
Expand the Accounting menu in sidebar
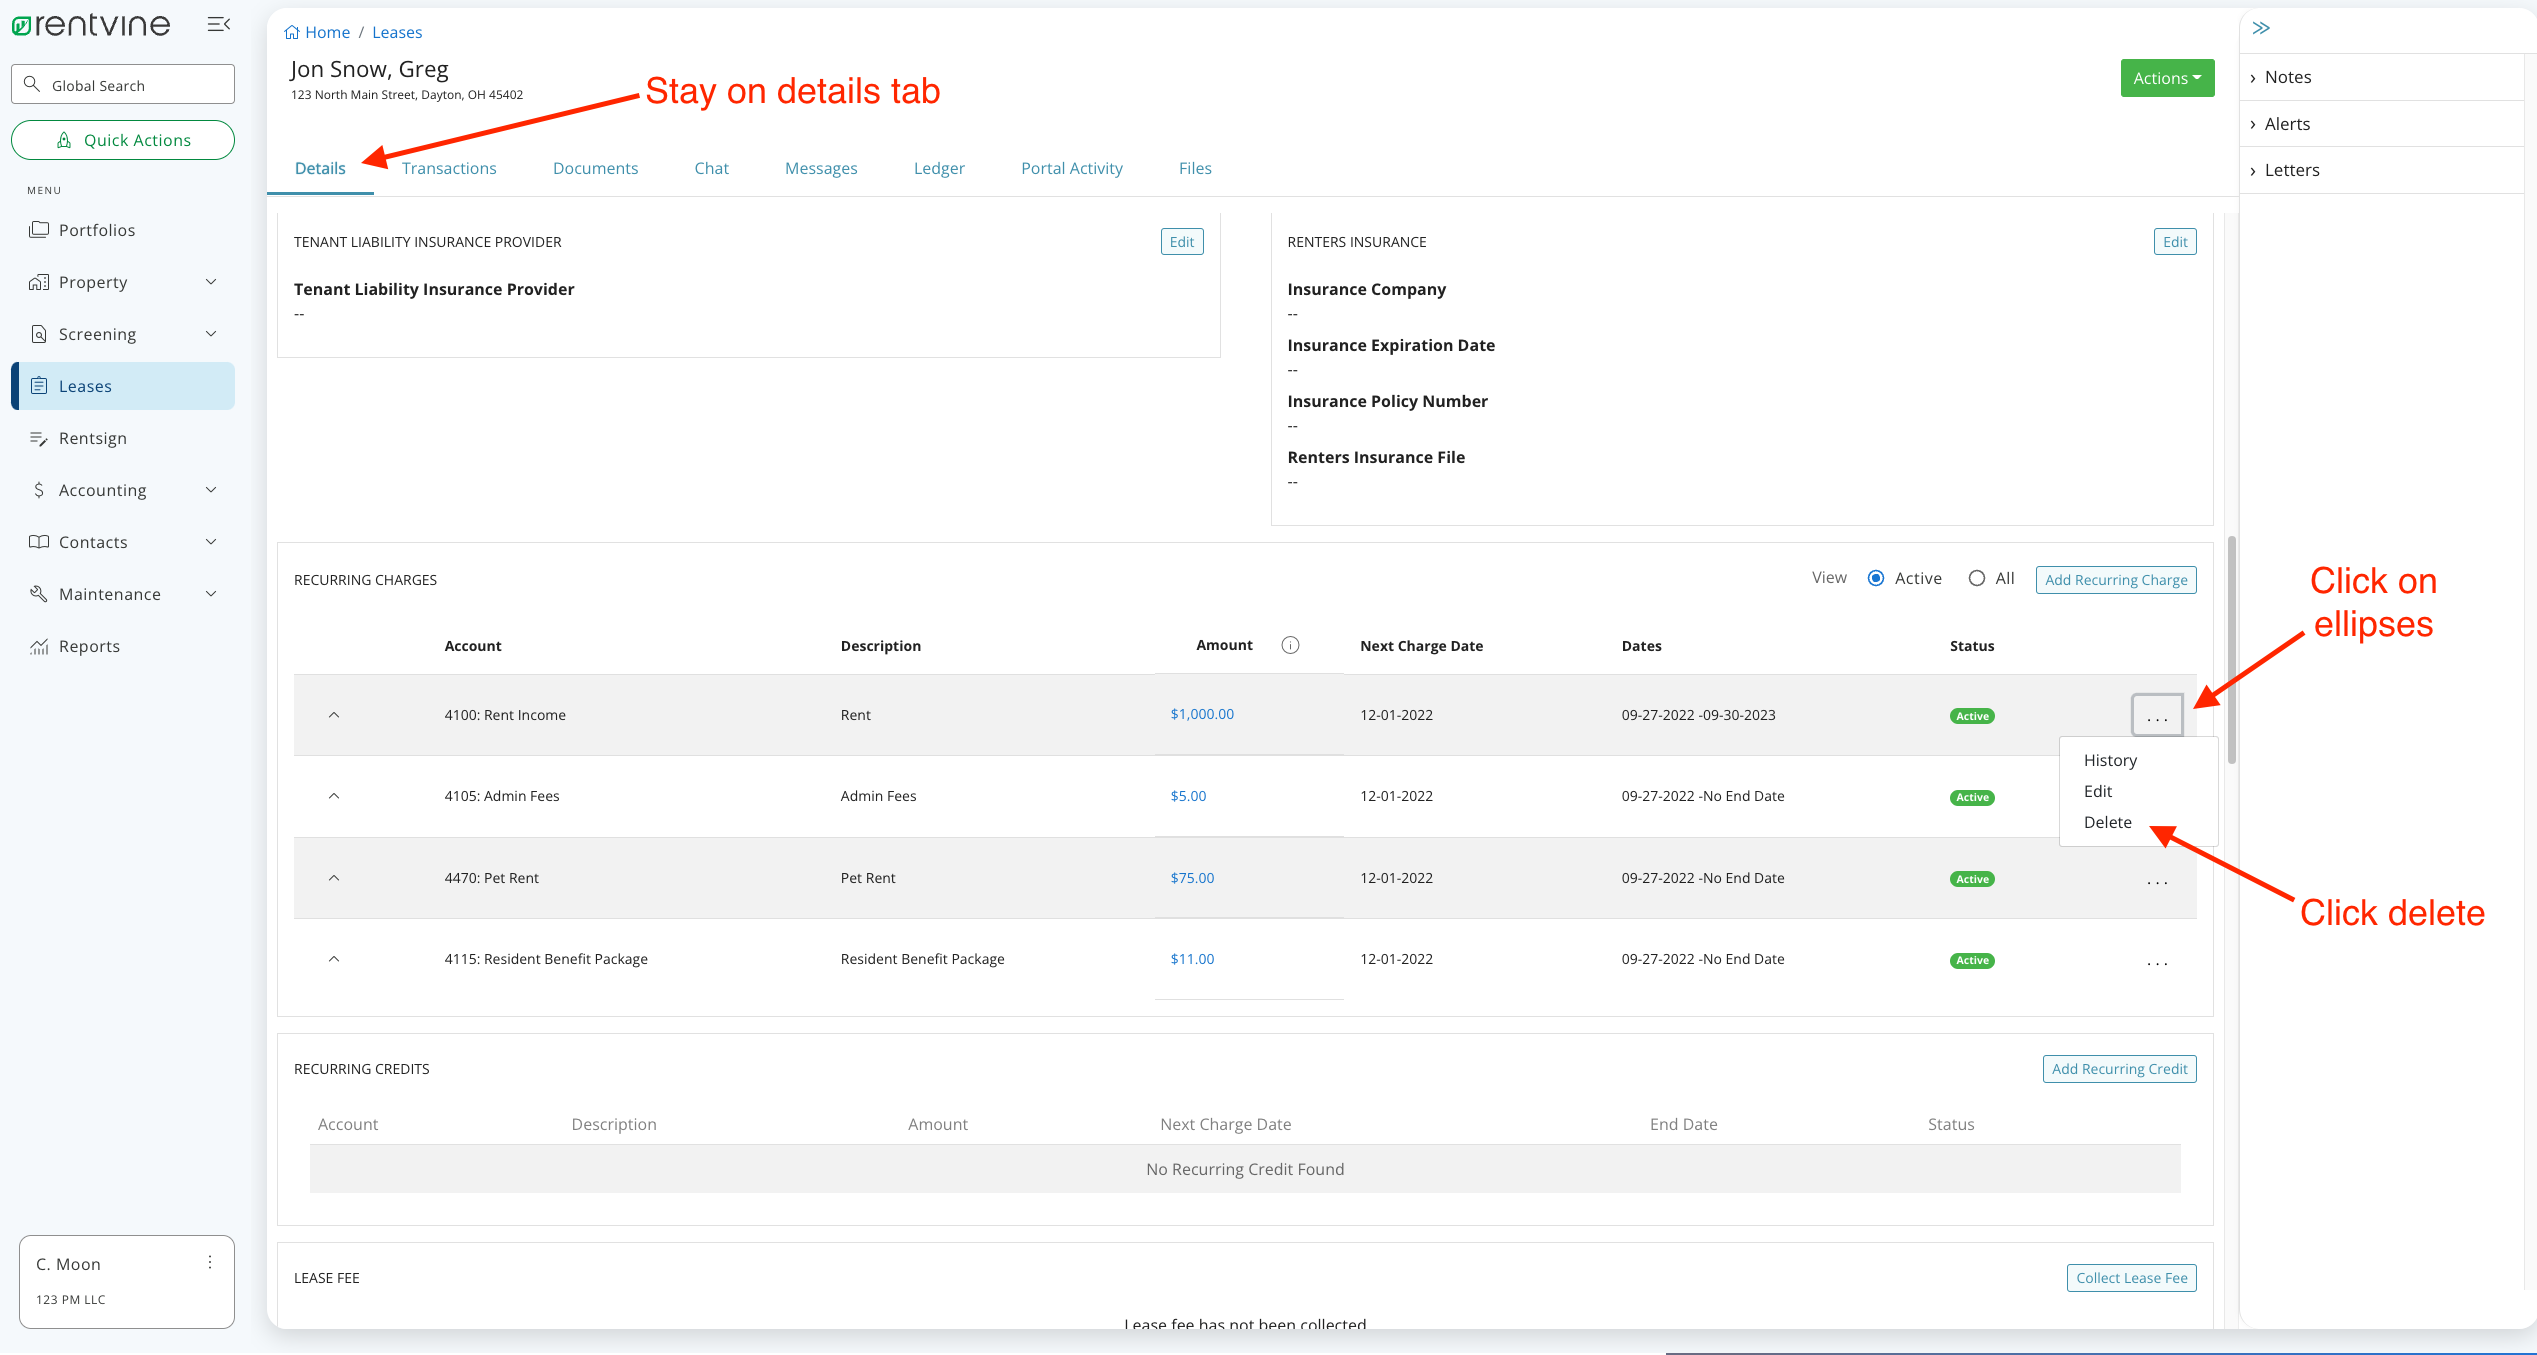(x=102, y=490)
